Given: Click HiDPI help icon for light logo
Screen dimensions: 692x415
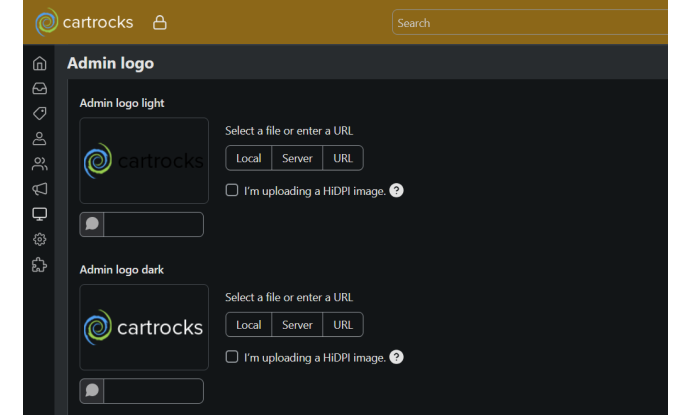Looking at the screenshot, I should [396, 191].
